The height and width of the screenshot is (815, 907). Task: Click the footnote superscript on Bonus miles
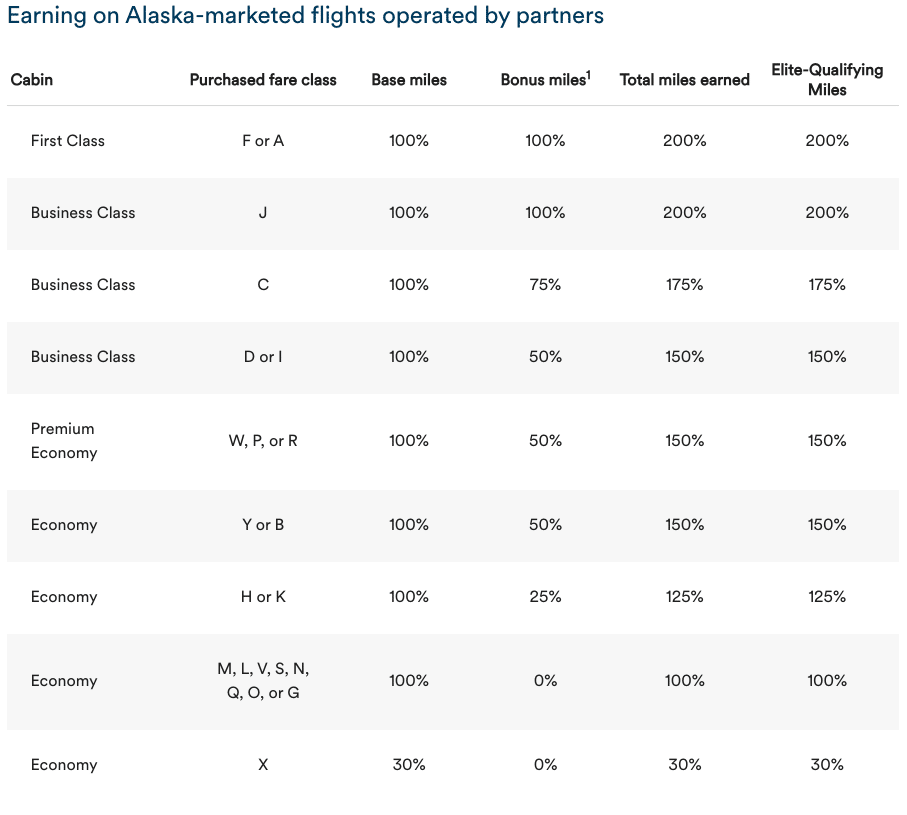click(x=588, y=74)
